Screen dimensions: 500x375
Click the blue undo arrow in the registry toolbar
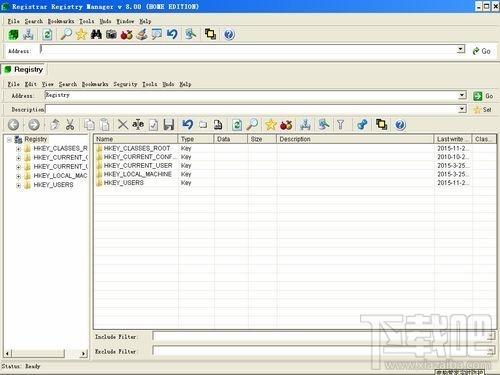point(188,125)
